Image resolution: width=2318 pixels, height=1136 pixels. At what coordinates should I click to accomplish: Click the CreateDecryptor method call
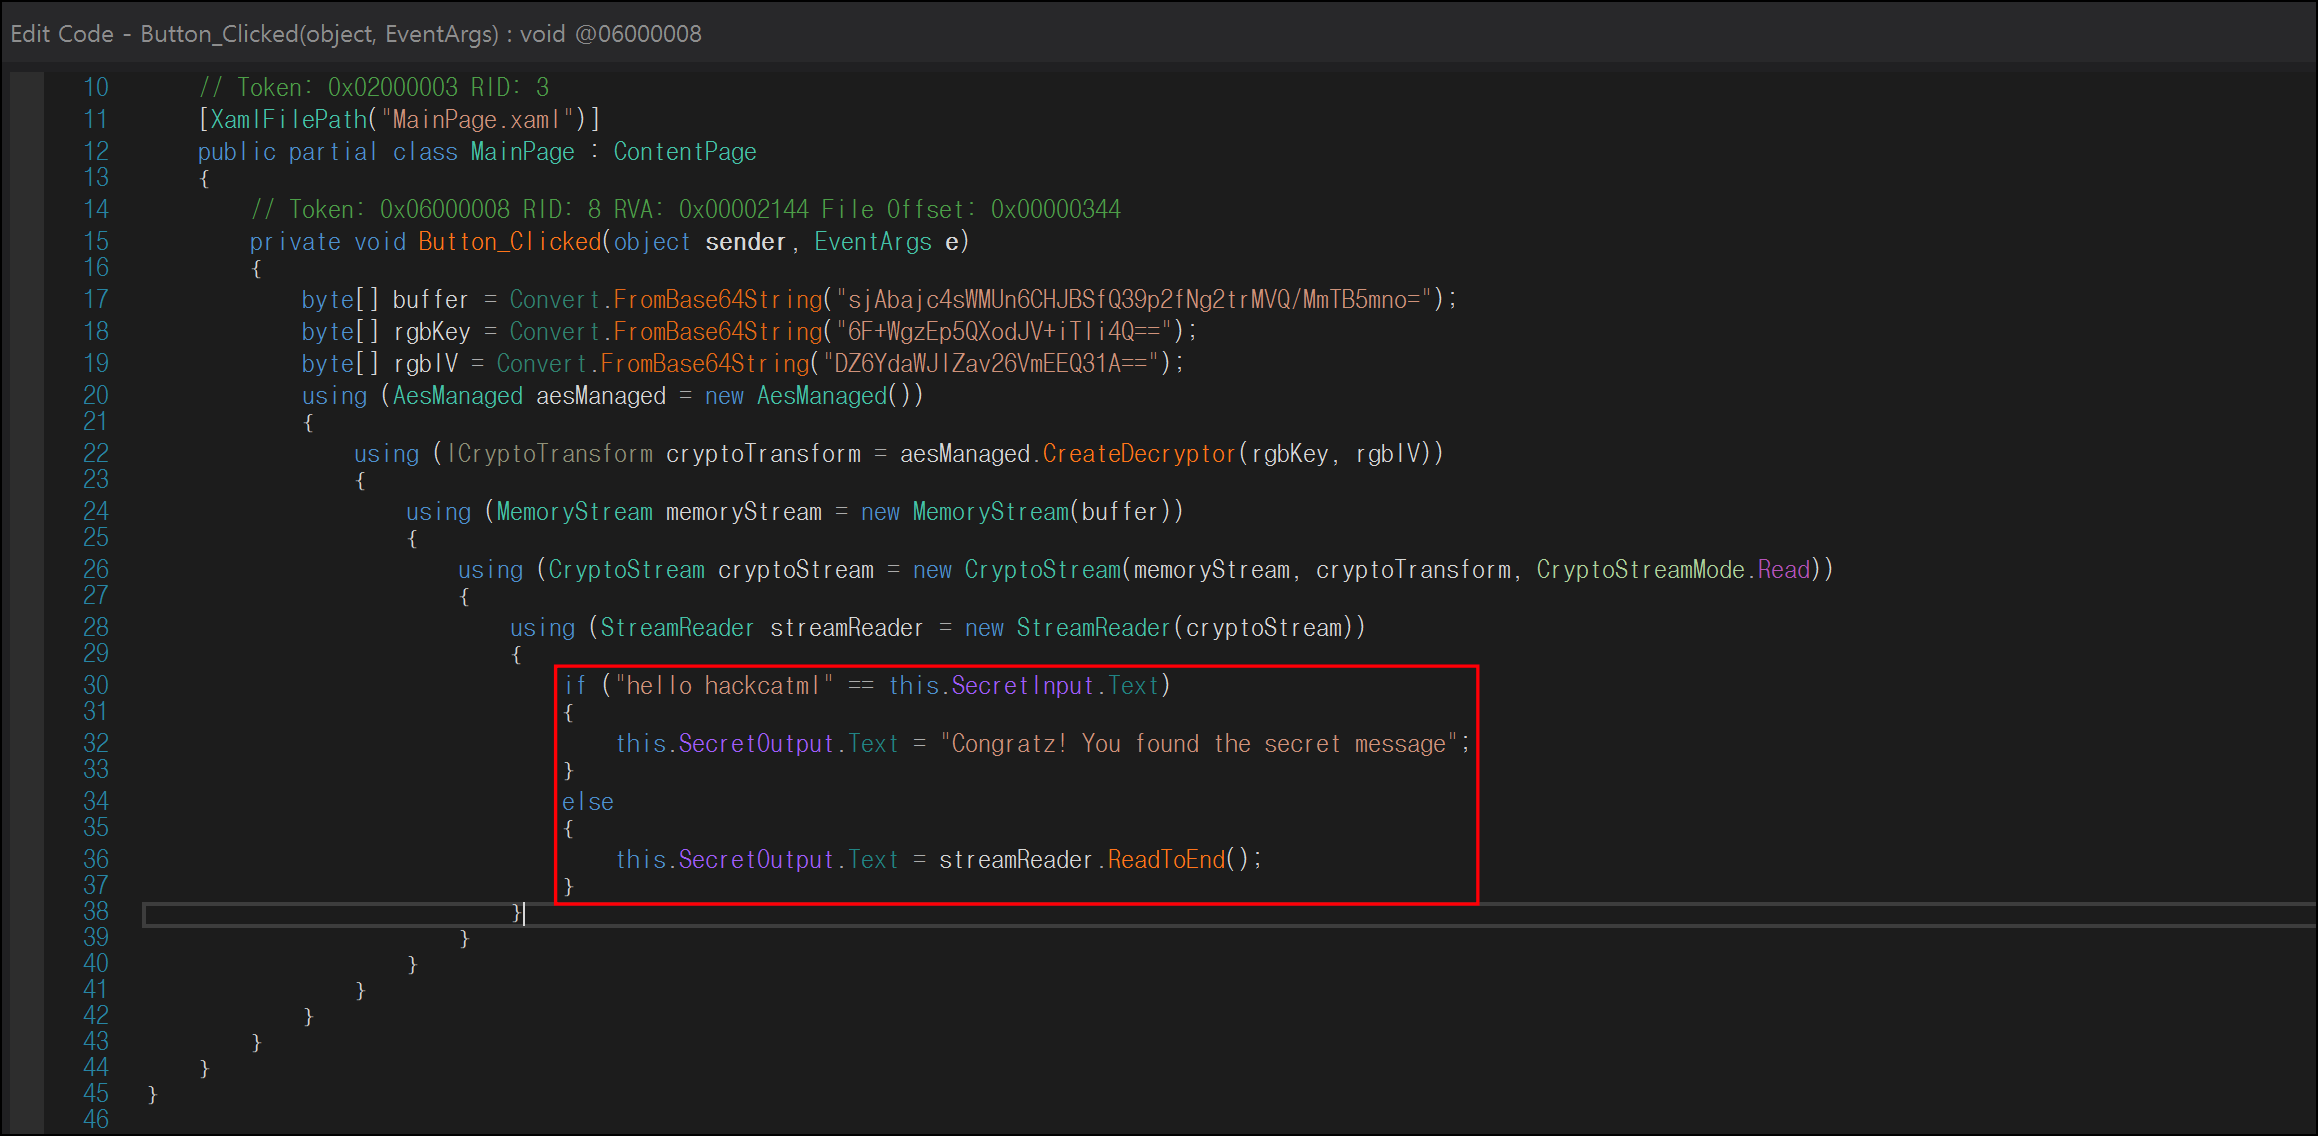pos(1138,454)
